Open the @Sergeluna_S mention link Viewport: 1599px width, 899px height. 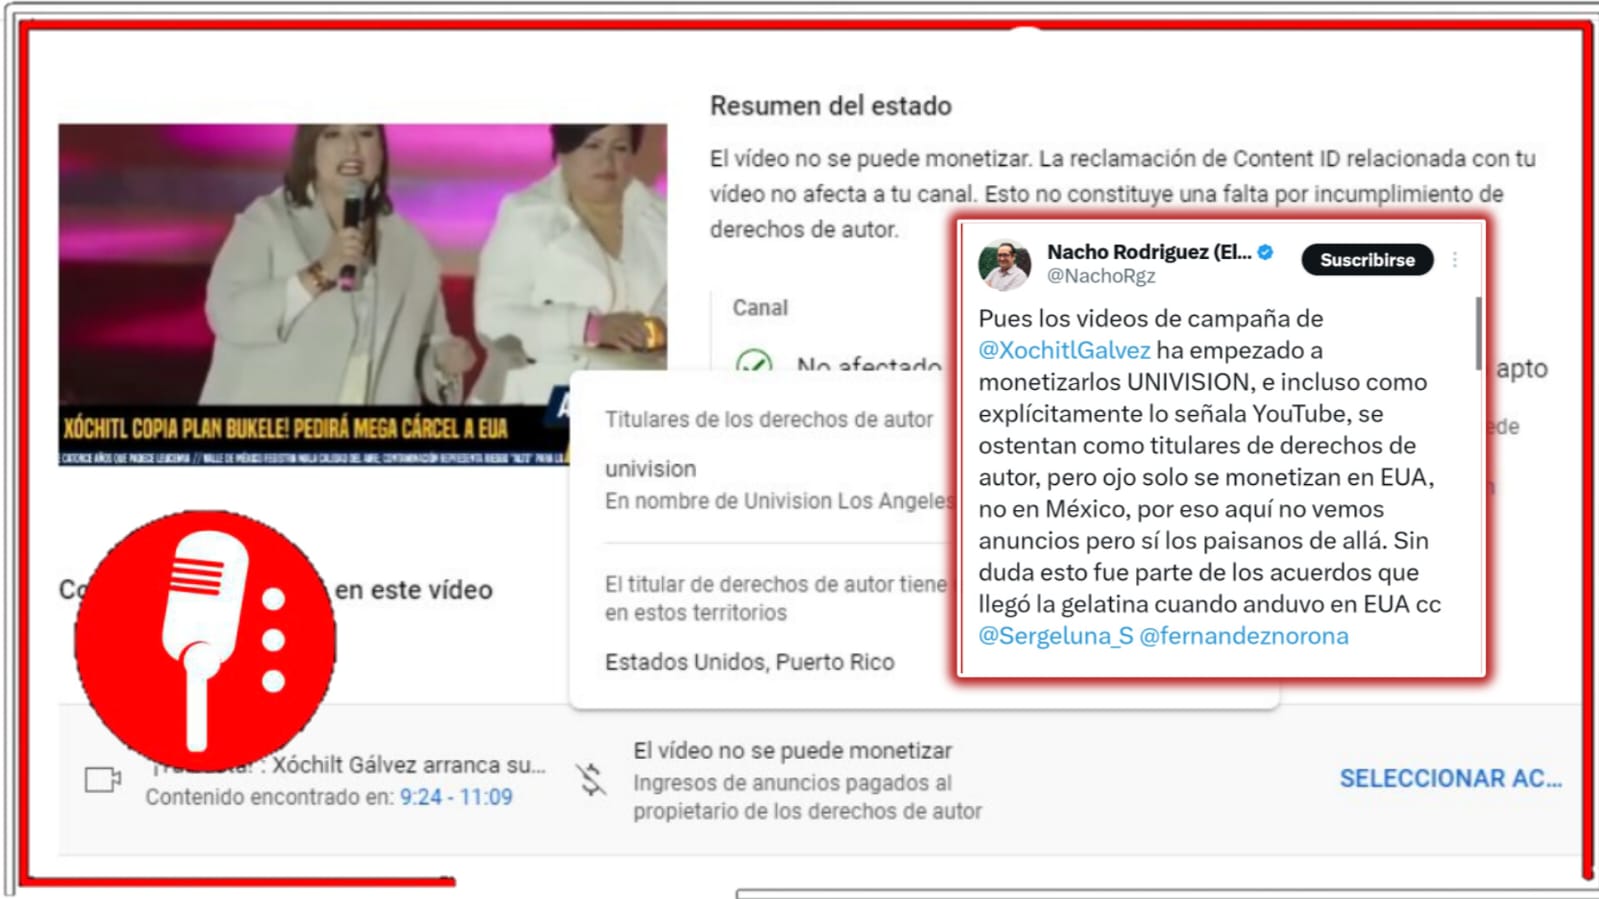click(x=1055, y=636)
